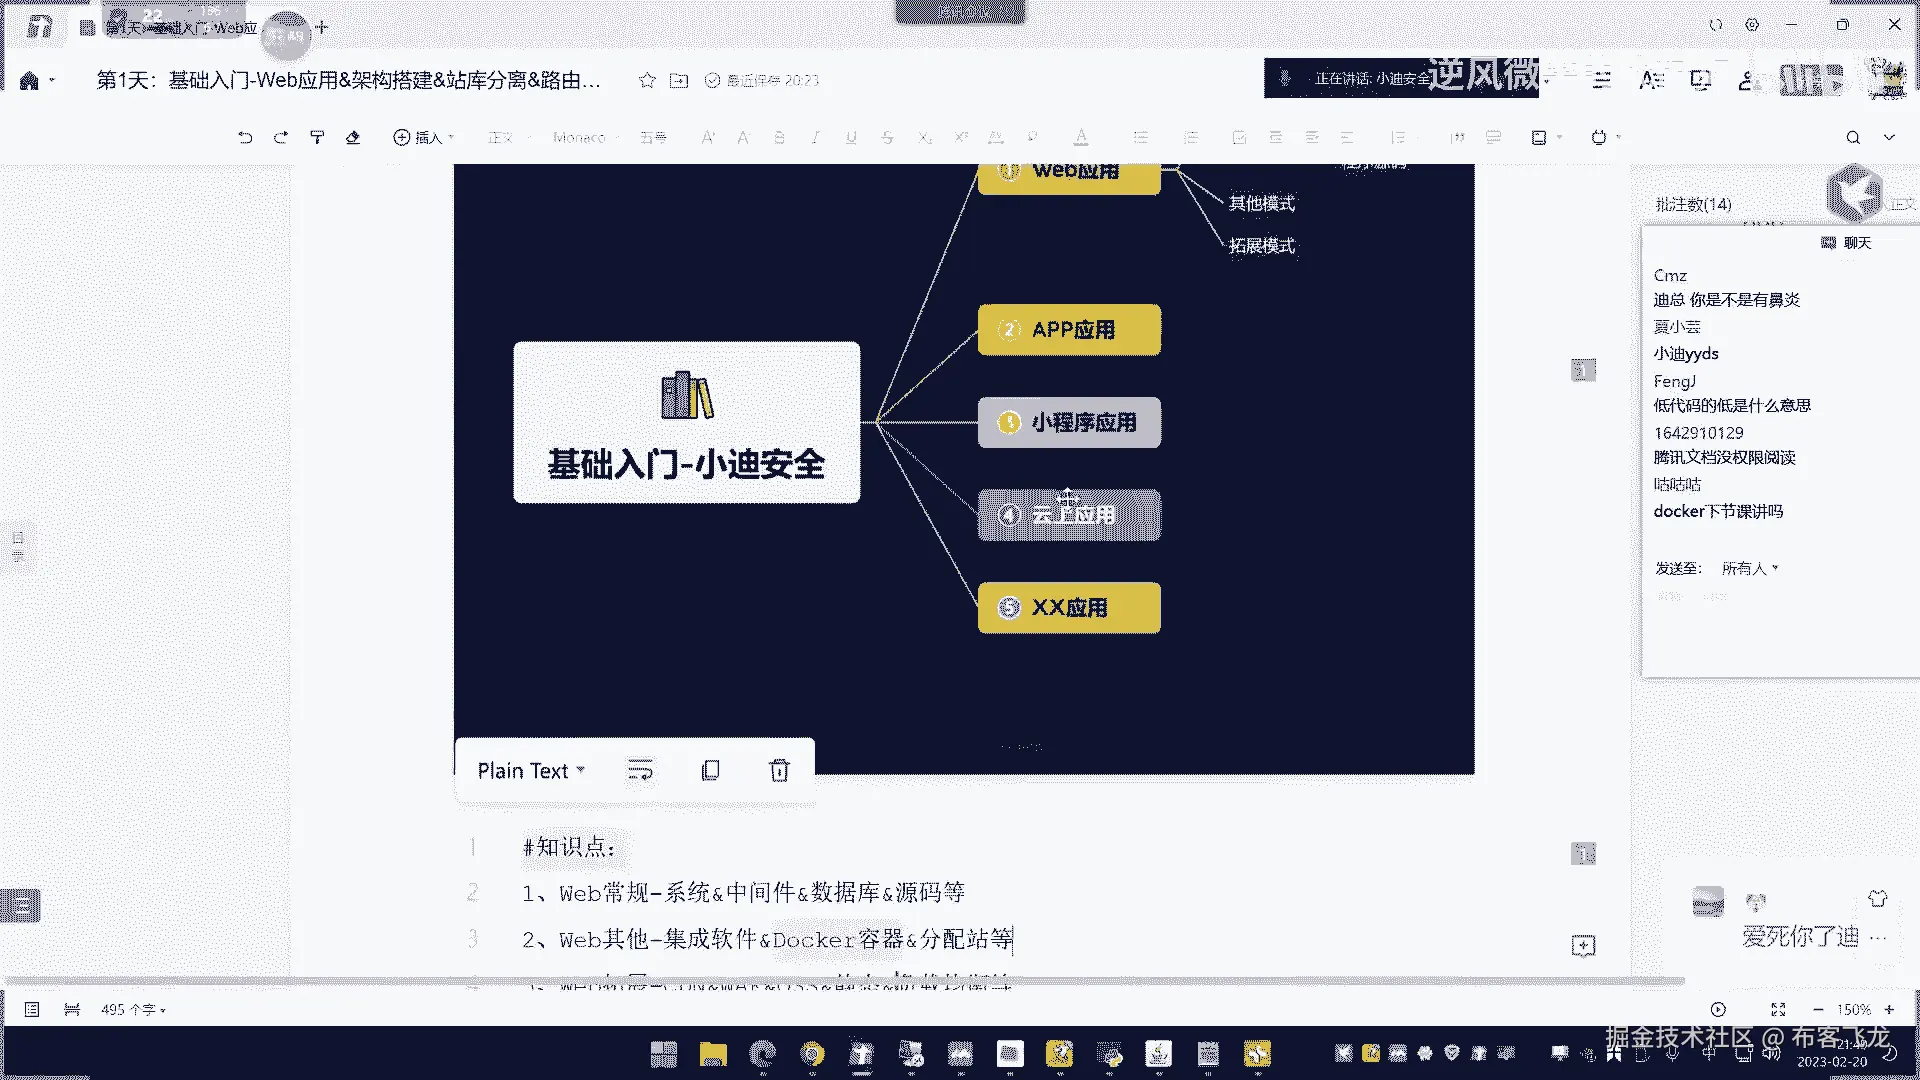The image size is (1920, 1080).
Task: Open the word count 495 个字 menu
Action: coord(132,1009)
